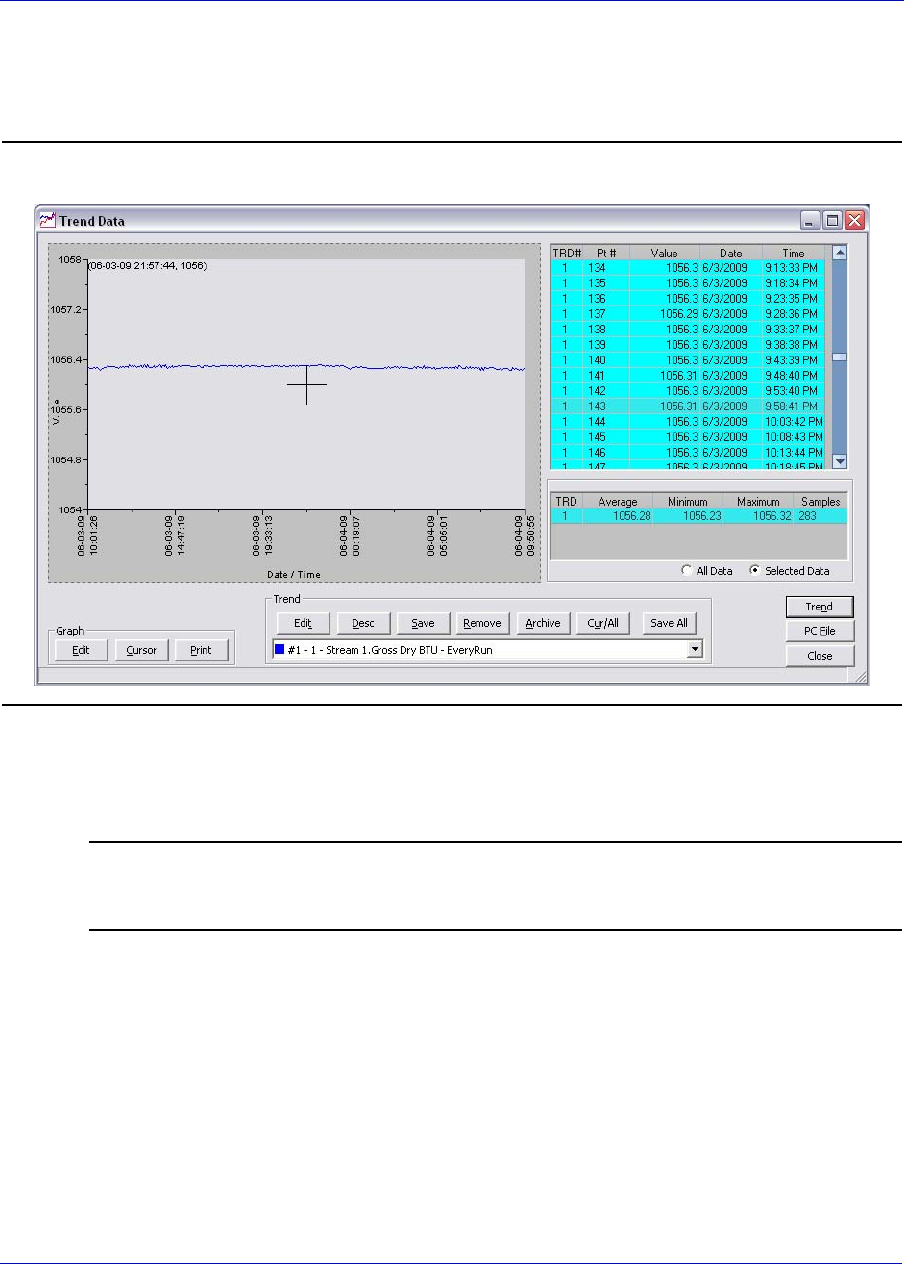Viewport: 904px width, 1264px height.
Task: Click the data table scroll down arrow
Action: tap(840, 461)
